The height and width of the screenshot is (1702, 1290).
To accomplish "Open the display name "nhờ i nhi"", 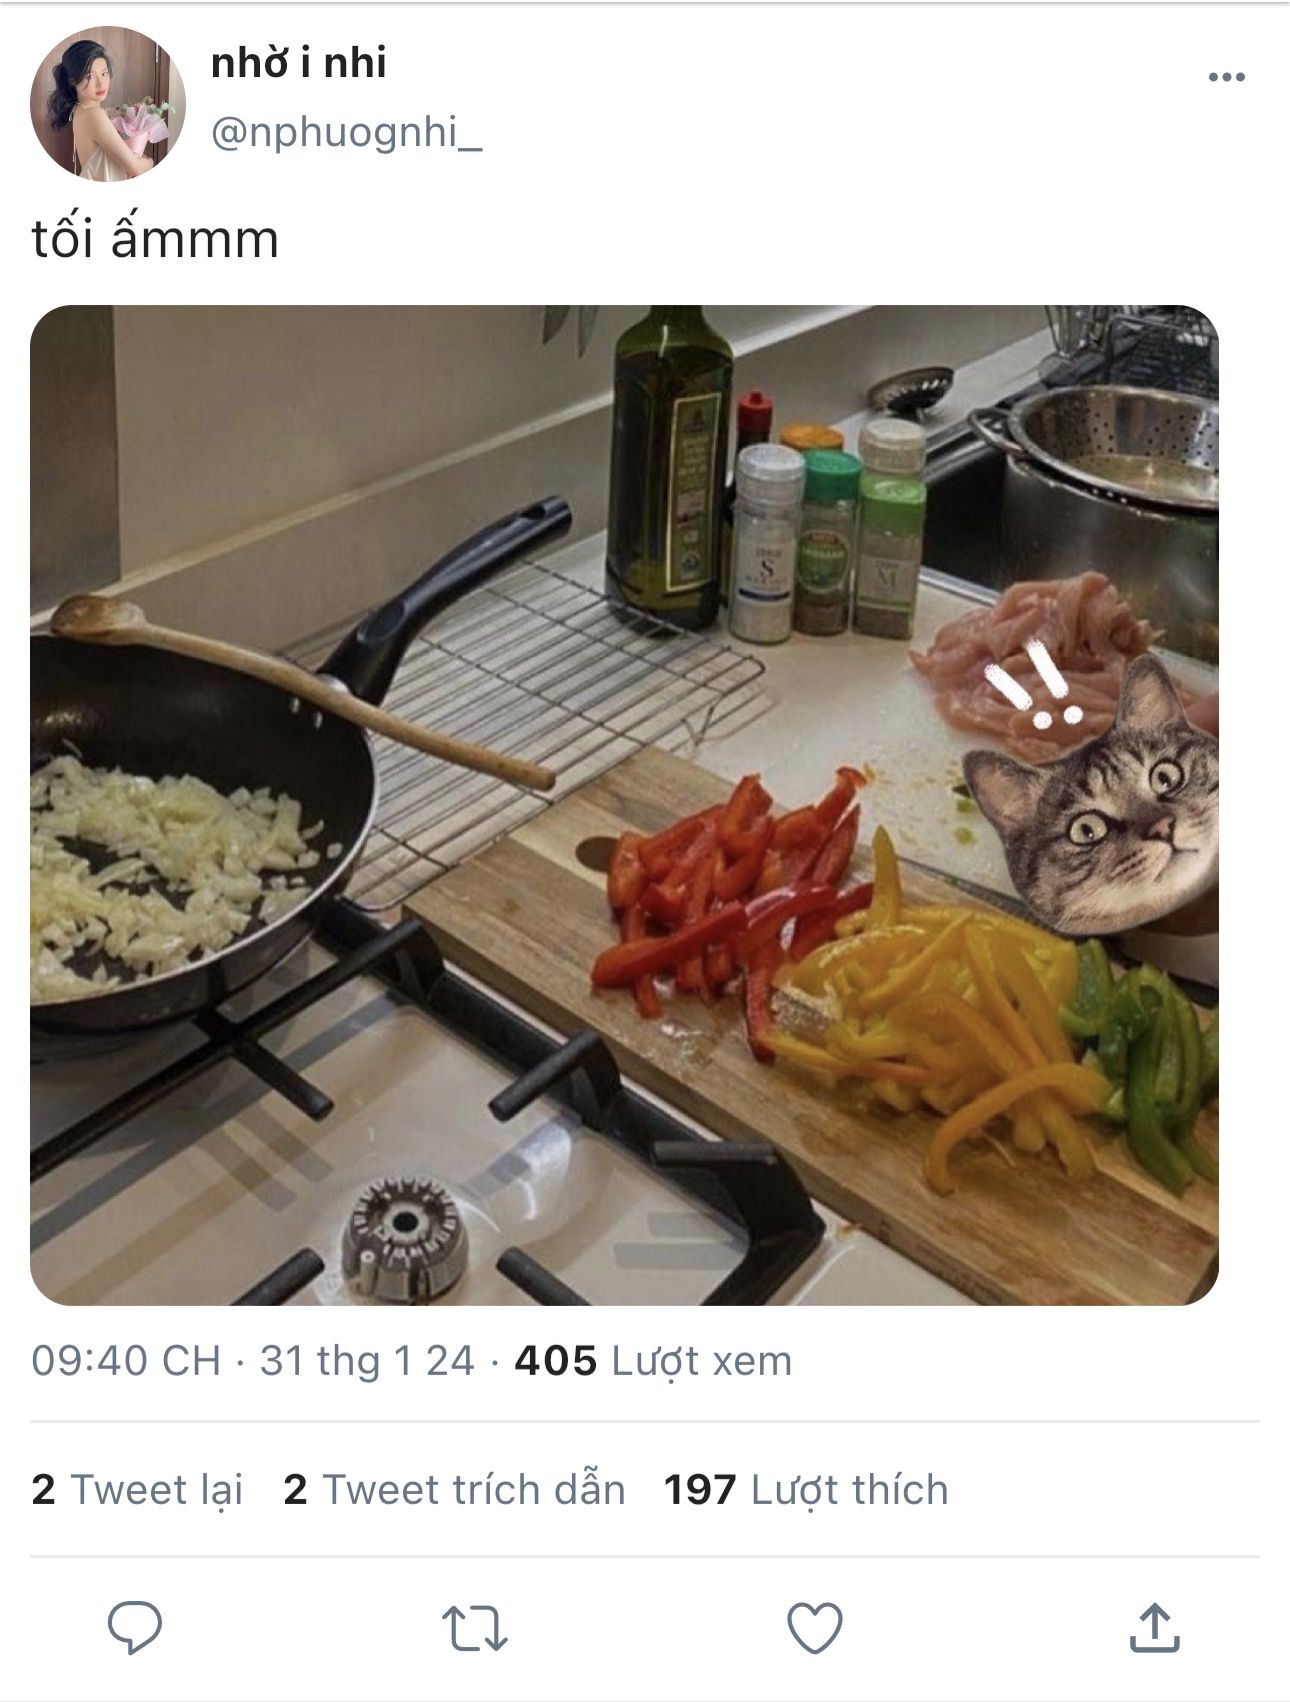I will tap(298, 63).
